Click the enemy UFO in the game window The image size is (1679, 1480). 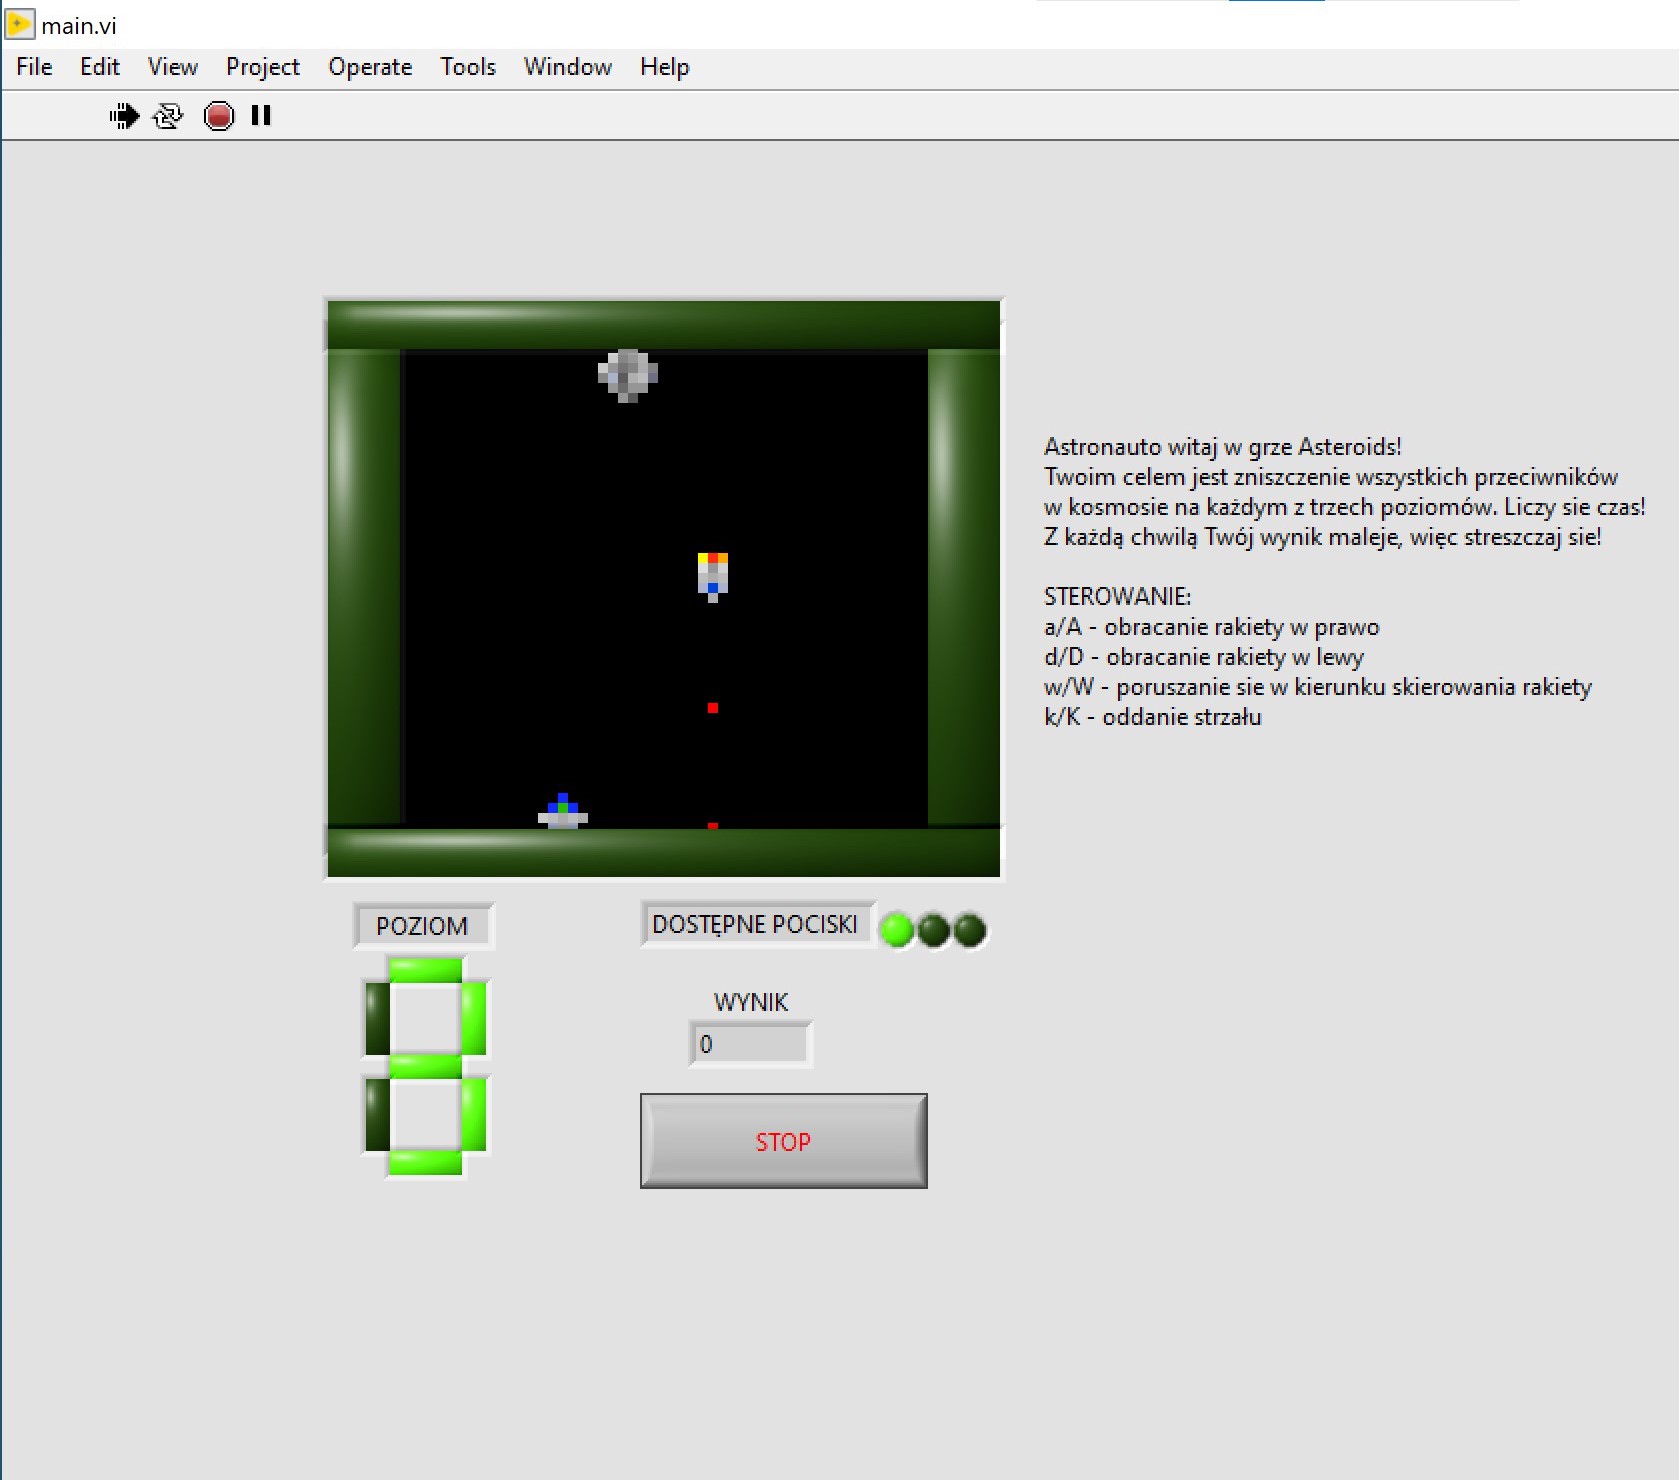click(x=560, y=810)
